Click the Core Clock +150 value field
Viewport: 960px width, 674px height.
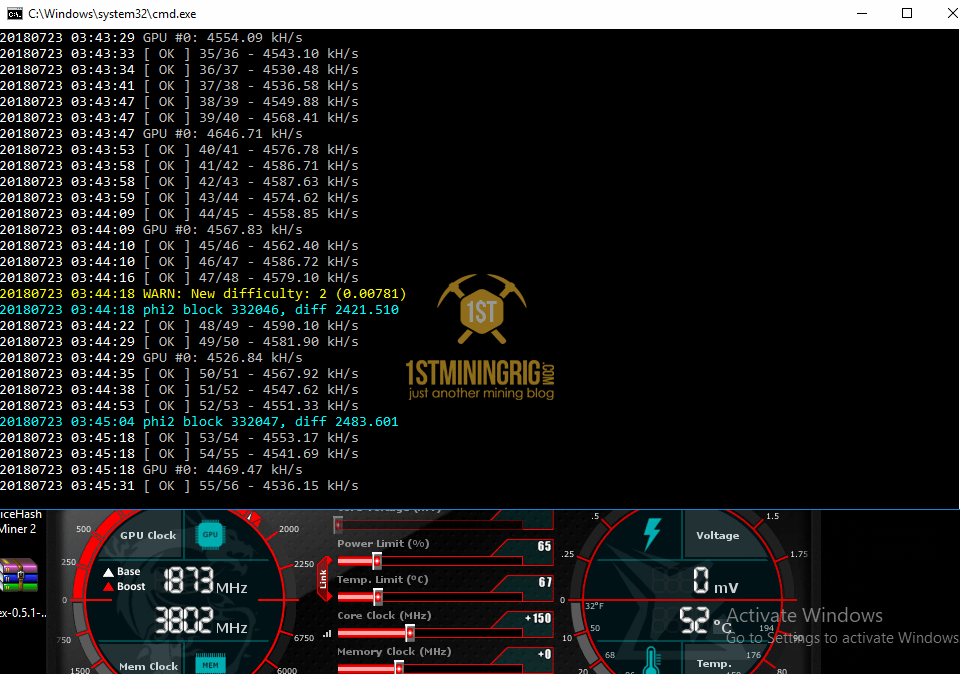538,618
